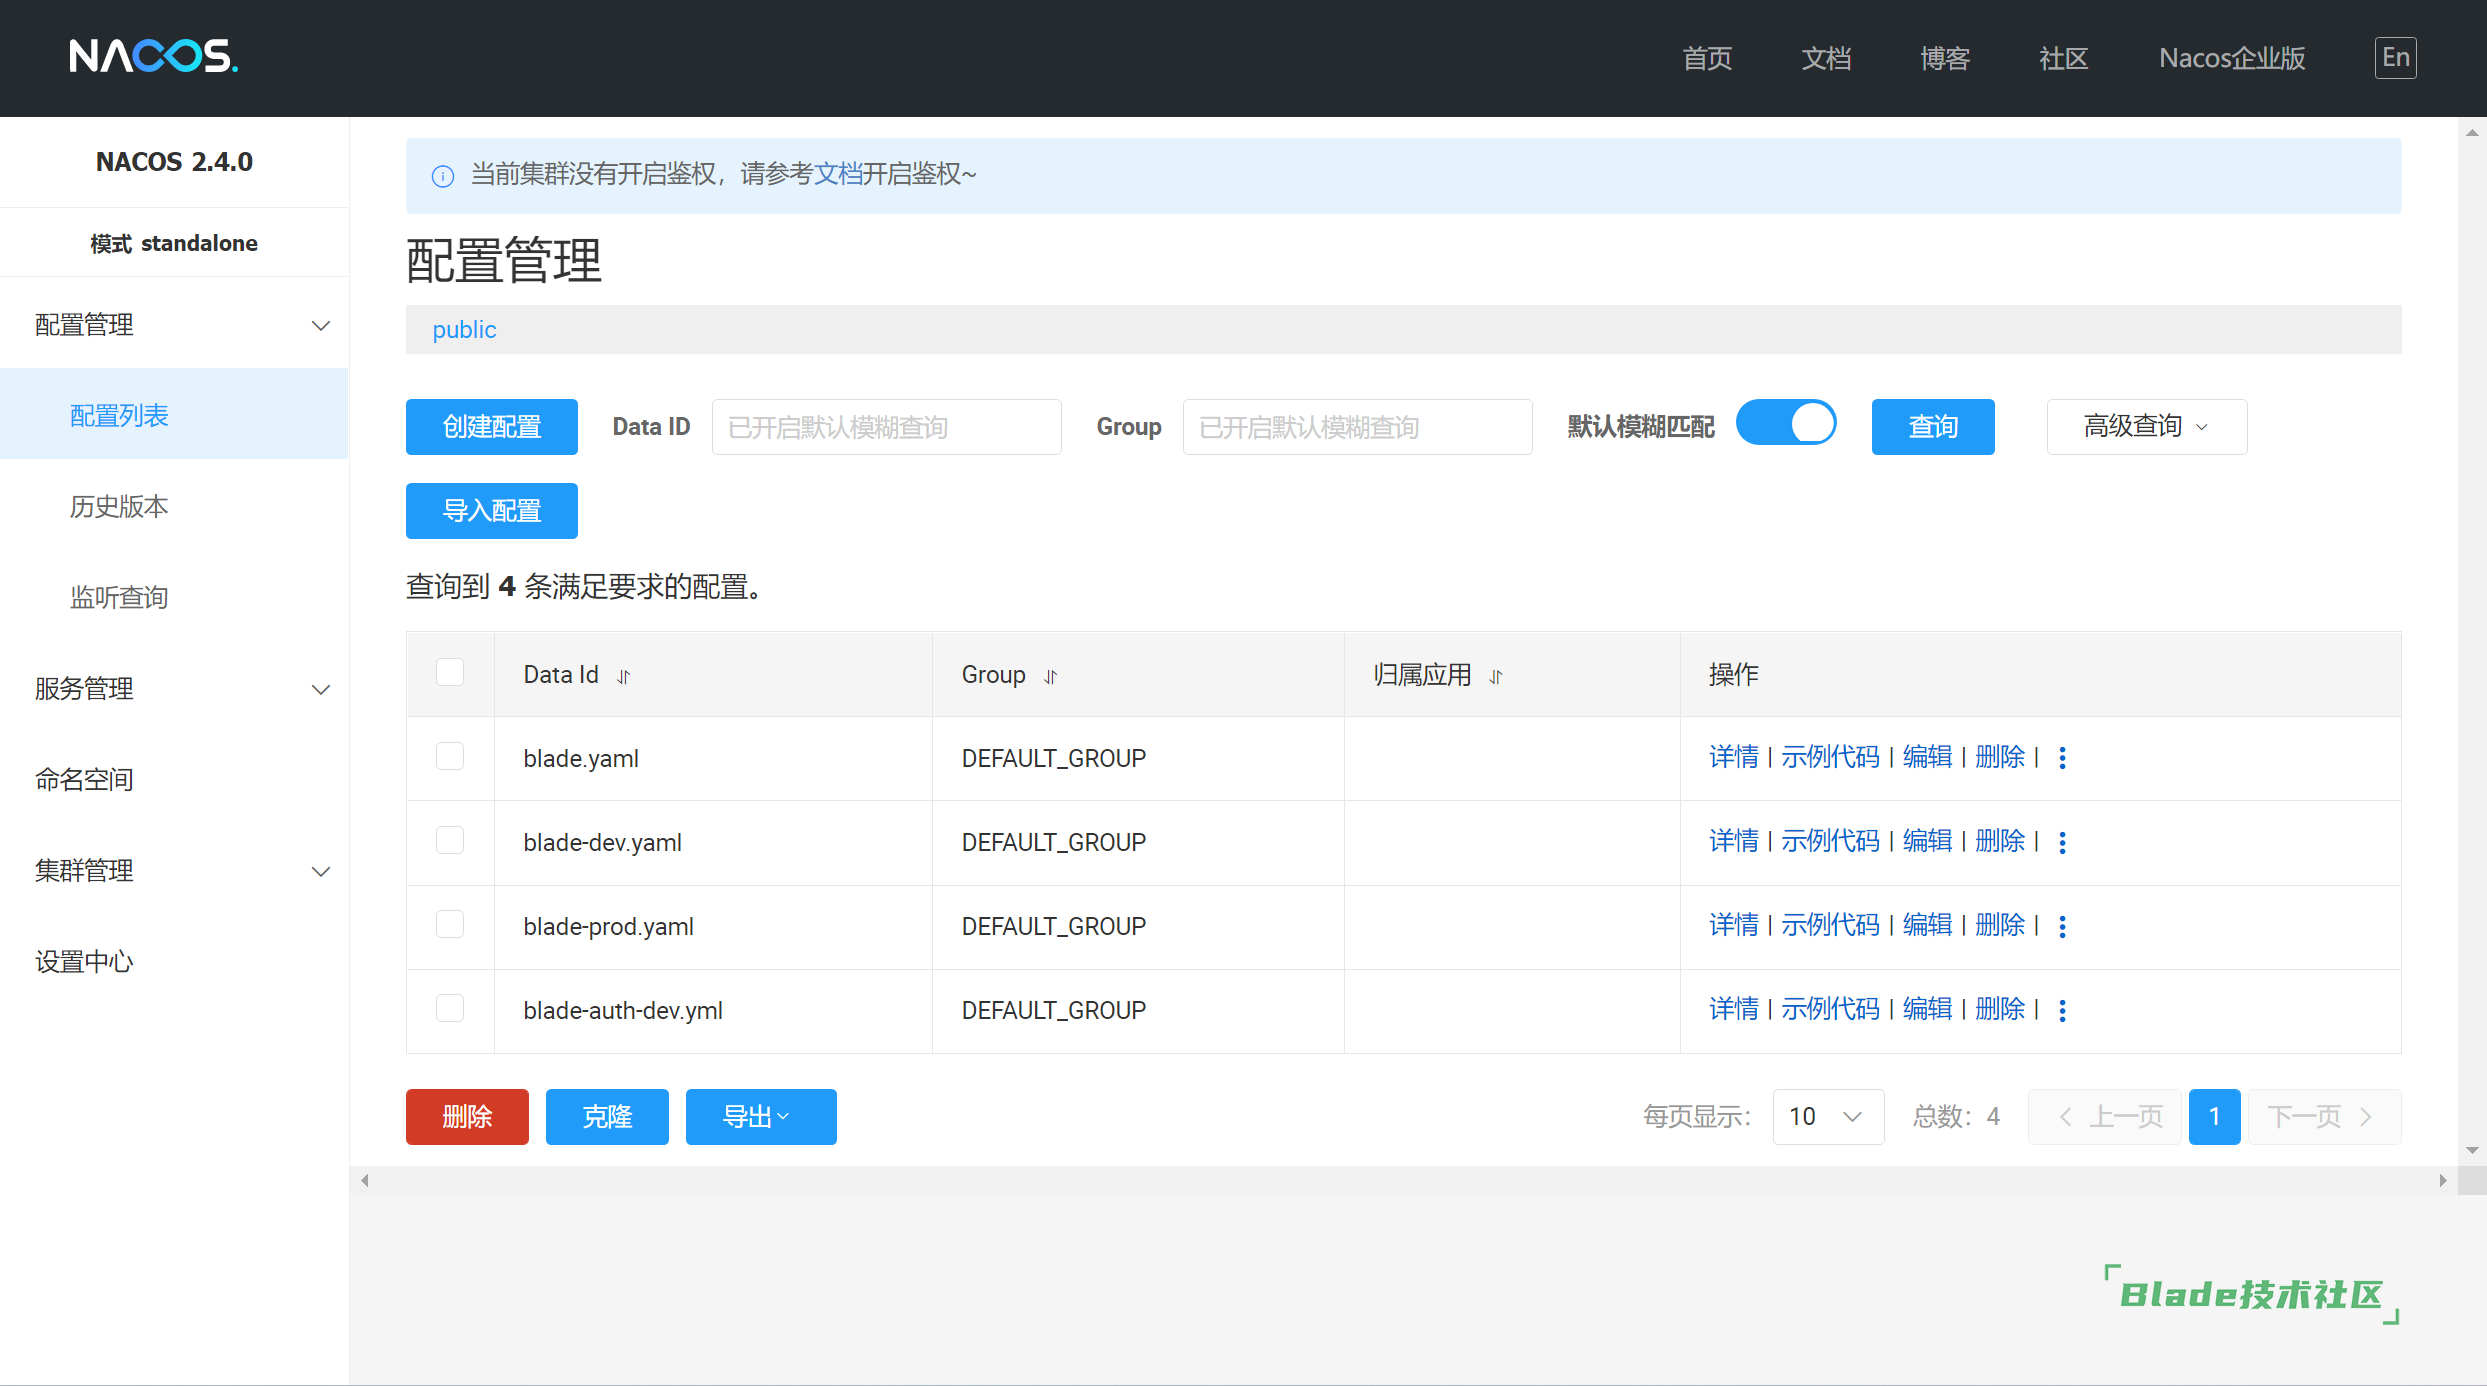This screenshot has height=1386, width=2487.
Task: Open 博客 in top navigation
Action: point(1945,58)
